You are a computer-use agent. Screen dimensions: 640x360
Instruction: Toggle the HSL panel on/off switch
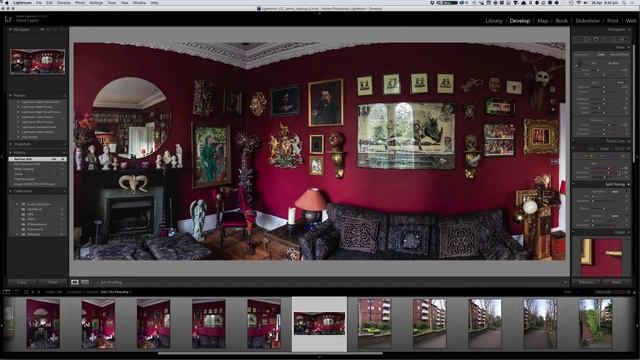(x=573, y=149)
